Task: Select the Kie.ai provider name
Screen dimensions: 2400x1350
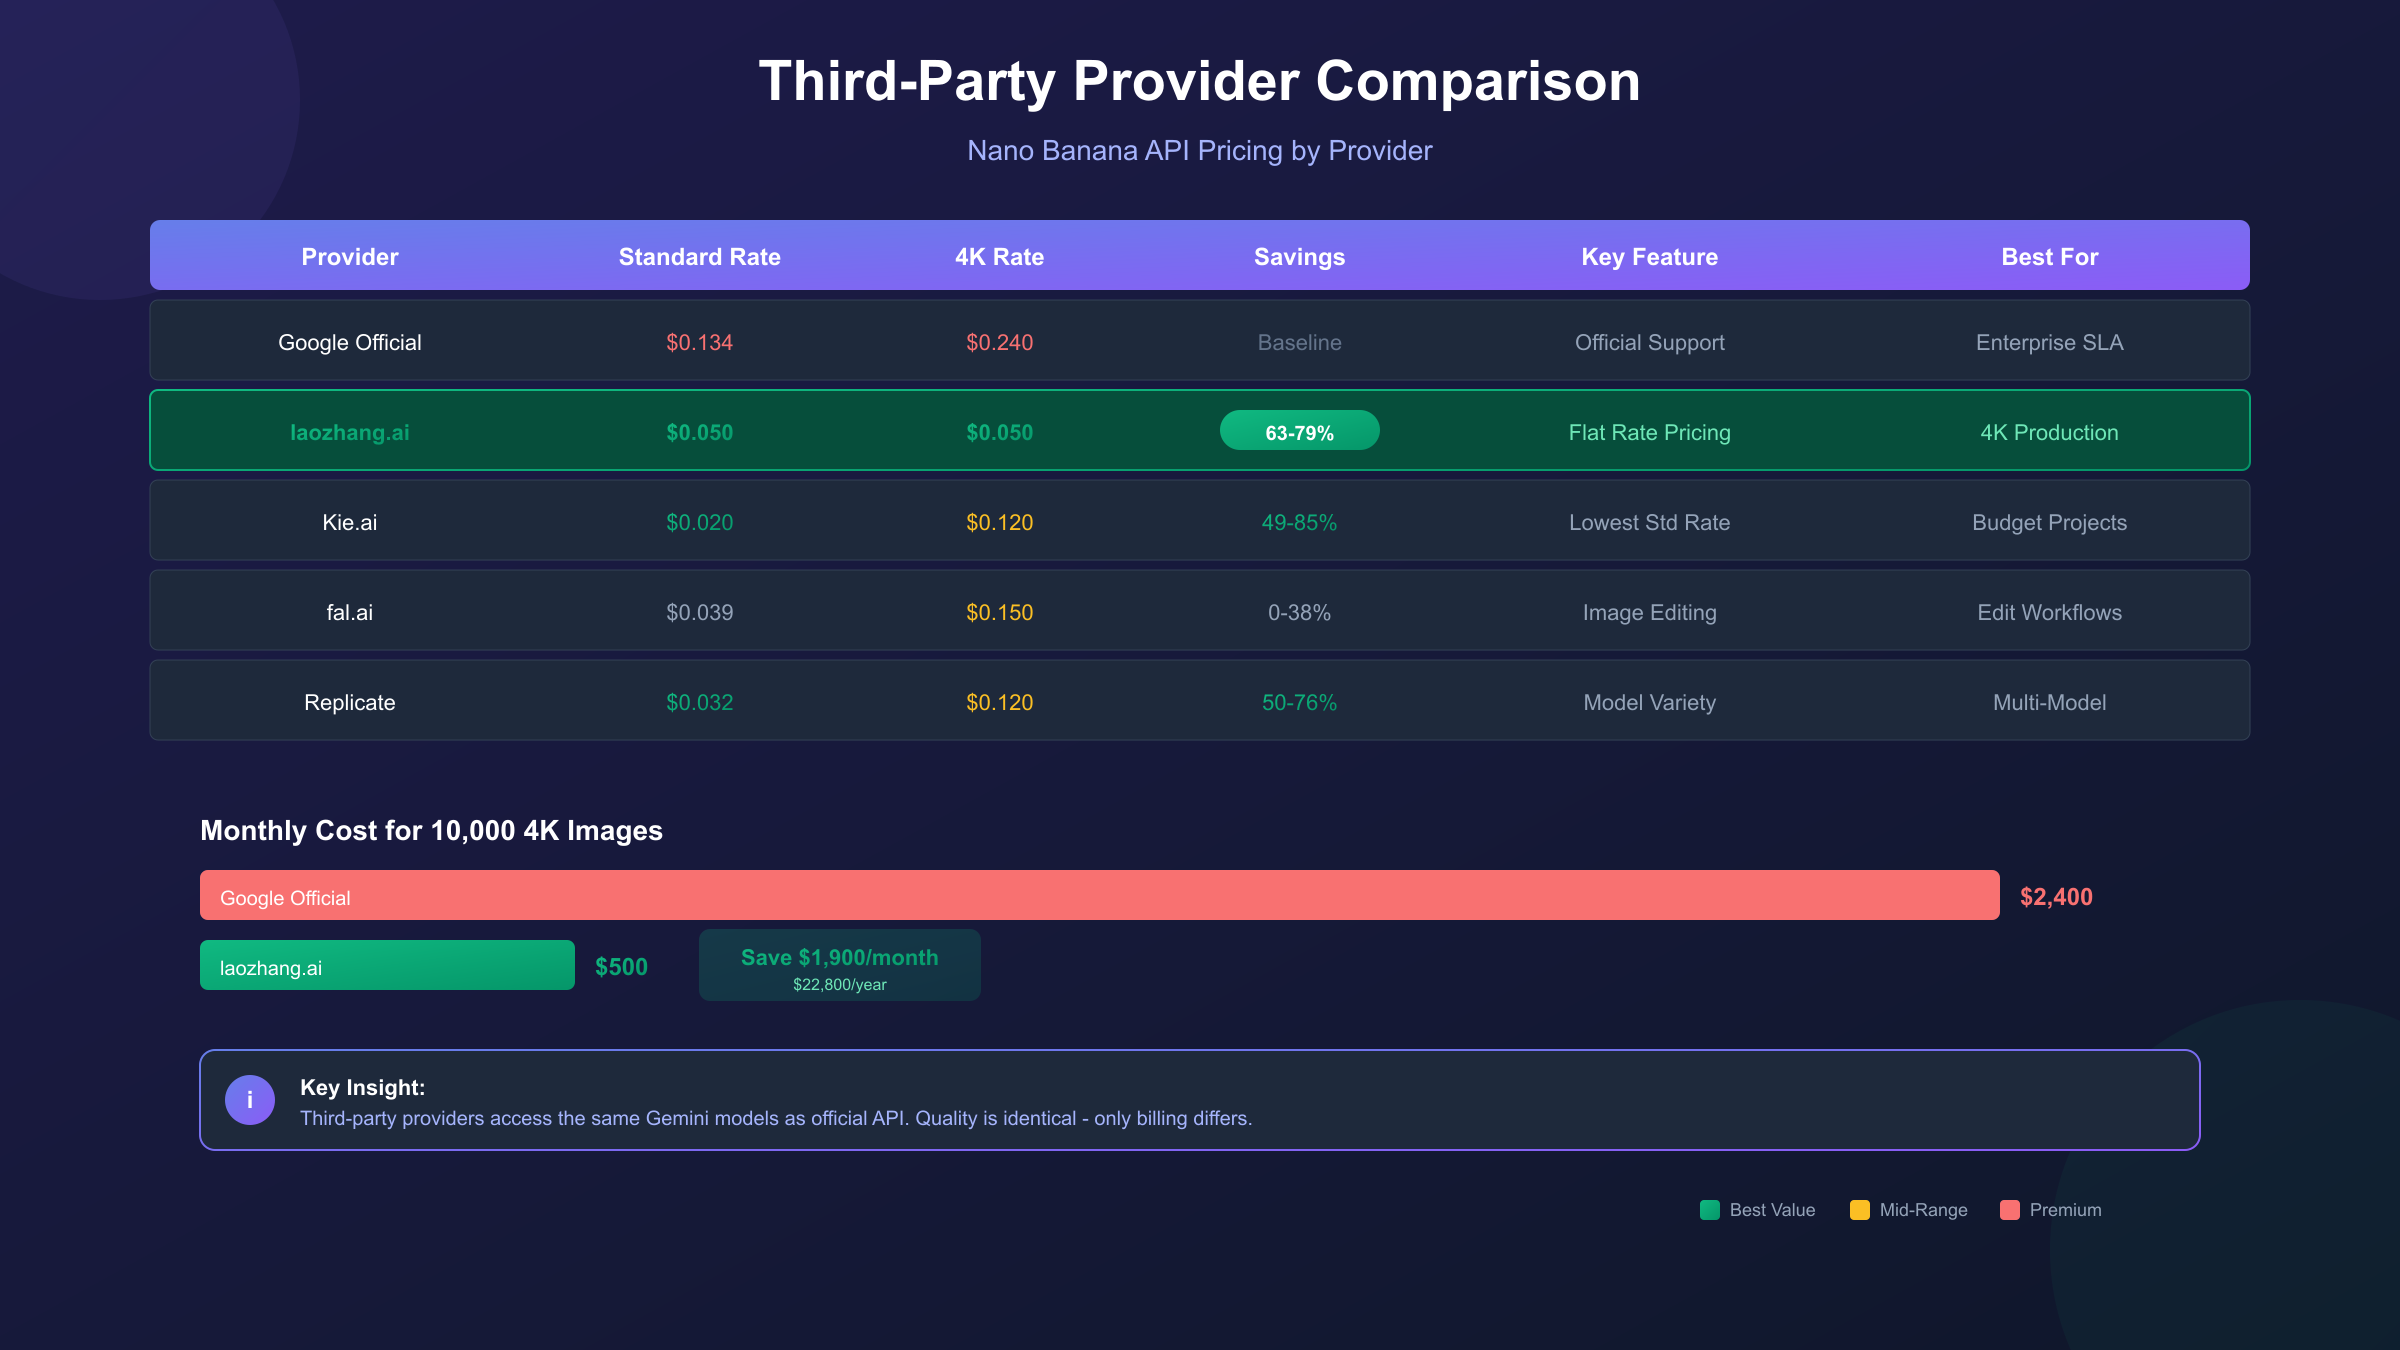Action: point(350,522)
